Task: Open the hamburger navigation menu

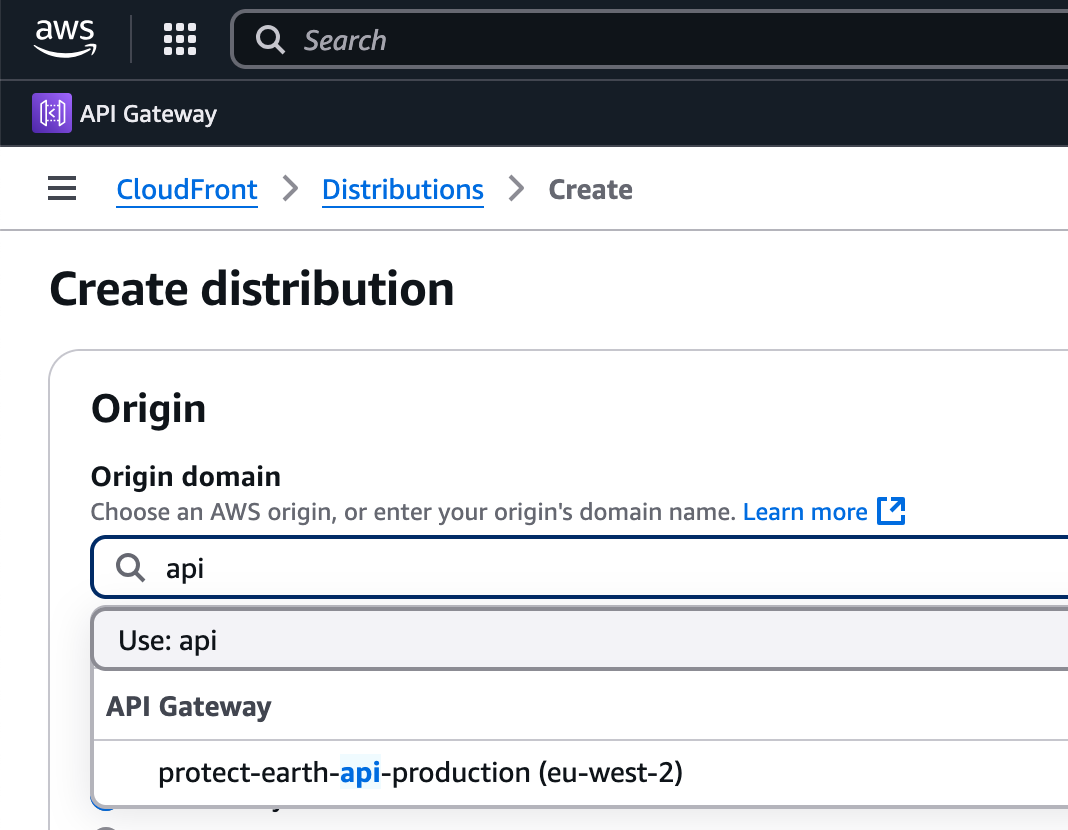Action: click(x=61, y=188)
